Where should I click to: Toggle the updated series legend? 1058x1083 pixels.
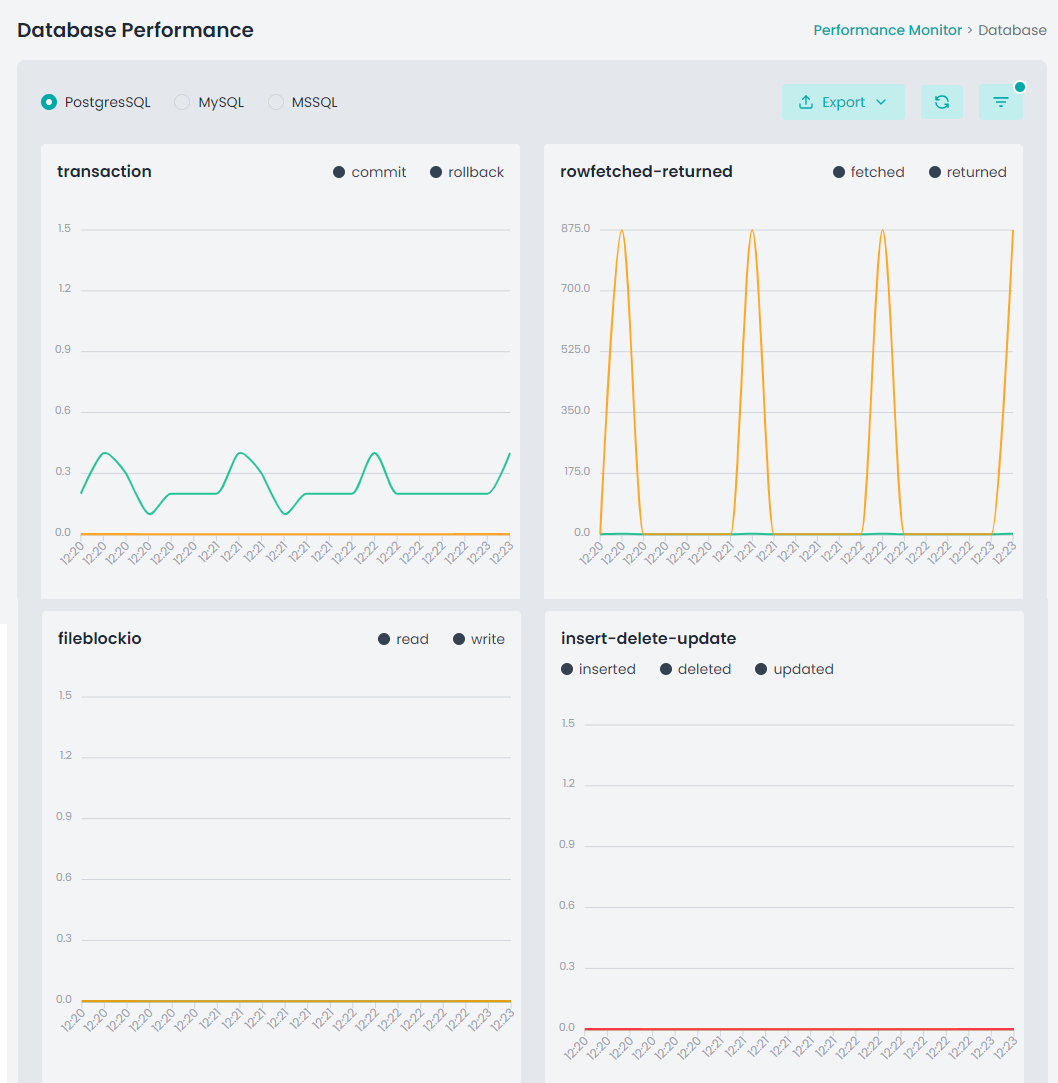tap(794, 669)
